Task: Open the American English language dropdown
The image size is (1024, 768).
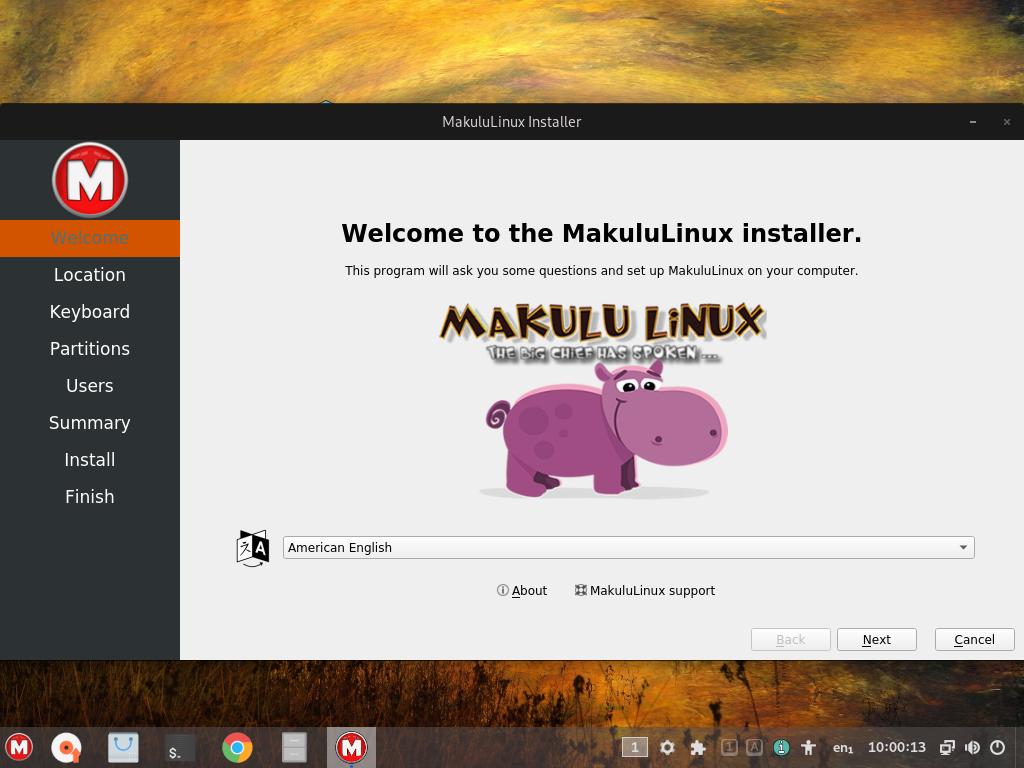Action: pyautogui.click(x=628, y=547)
